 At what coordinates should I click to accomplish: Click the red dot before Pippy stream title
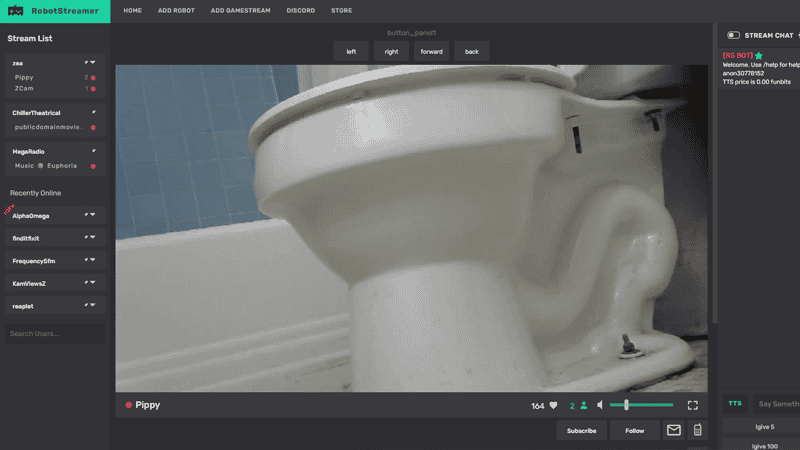coord(129,405)
